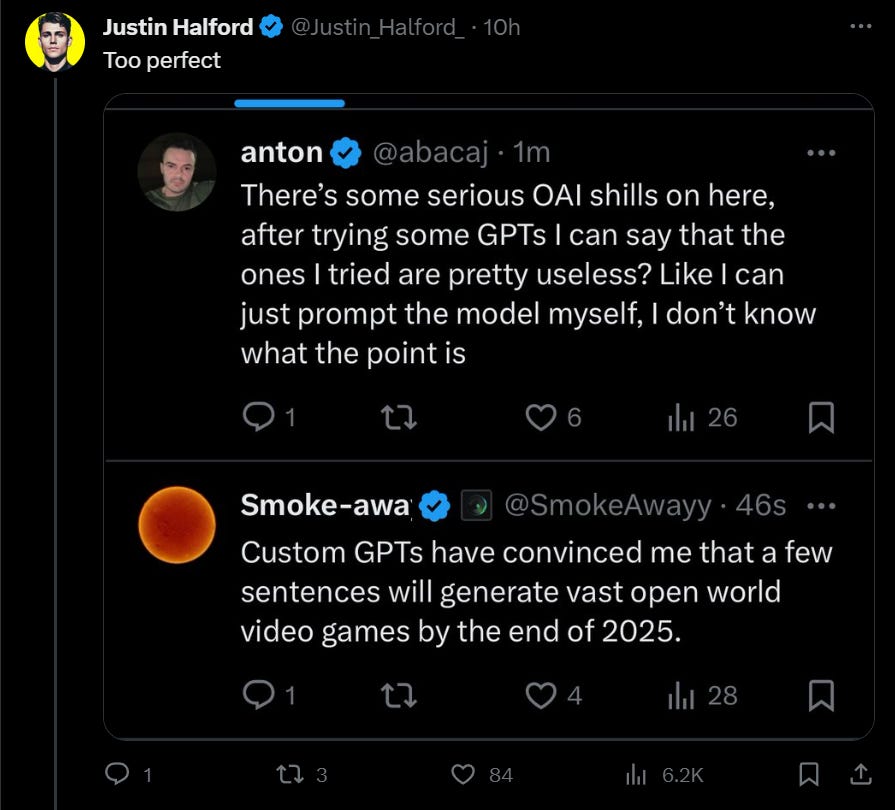Open @abacaj profile handle
The height and width of the screenshot is (810, 895).
430,152
